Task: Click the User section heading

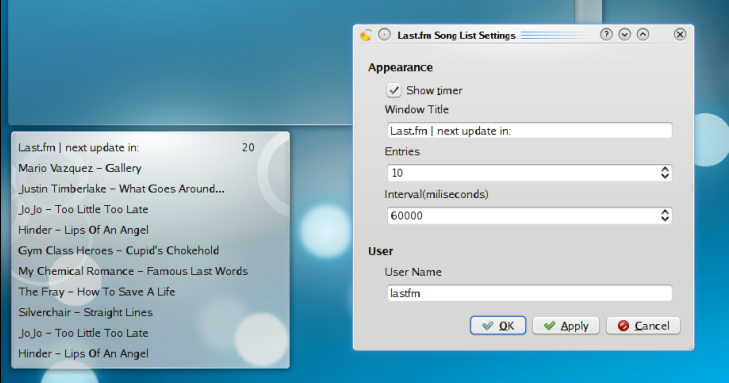Action: click(x=380, y=251)
